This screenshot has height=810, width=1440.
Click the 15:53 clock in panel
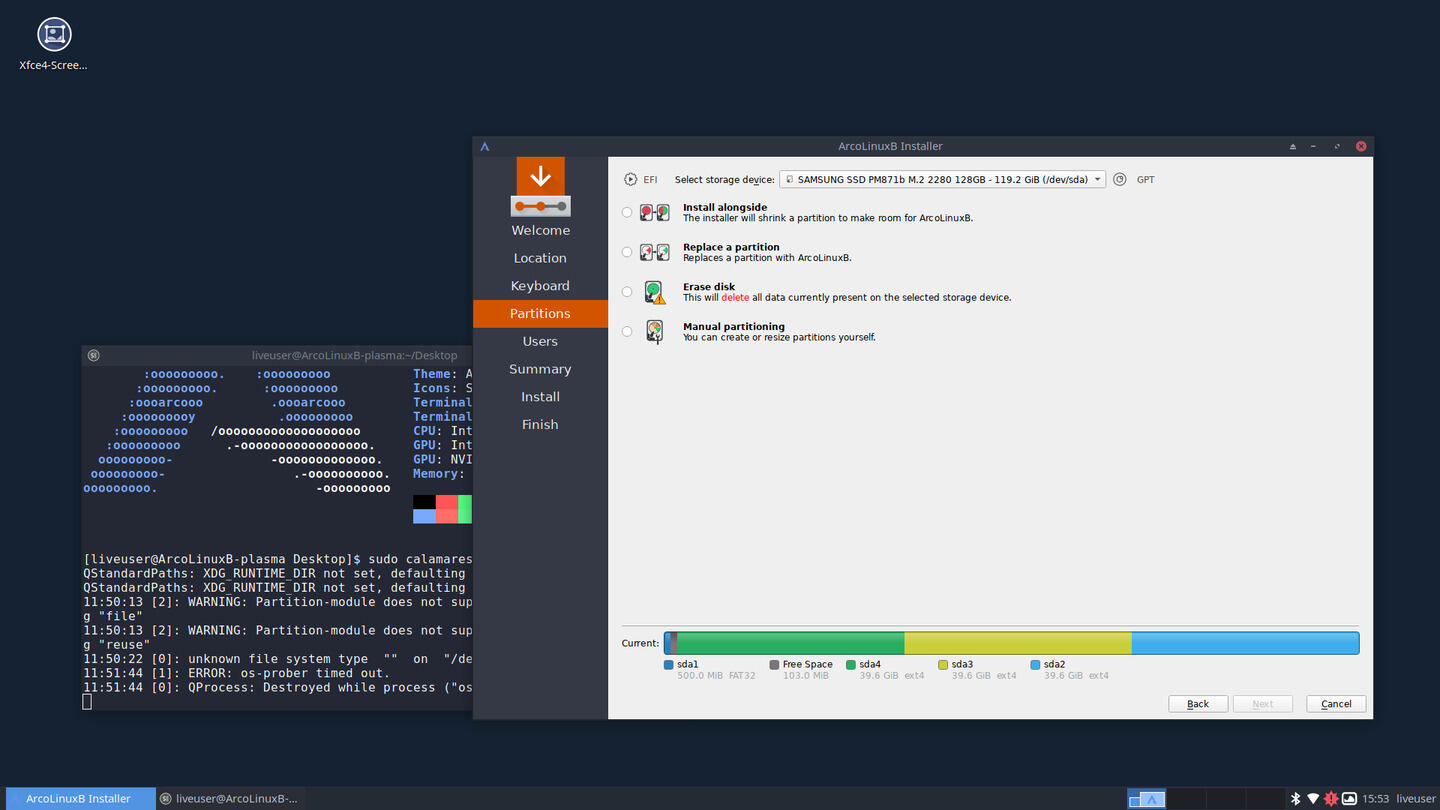click(1376, 799)
